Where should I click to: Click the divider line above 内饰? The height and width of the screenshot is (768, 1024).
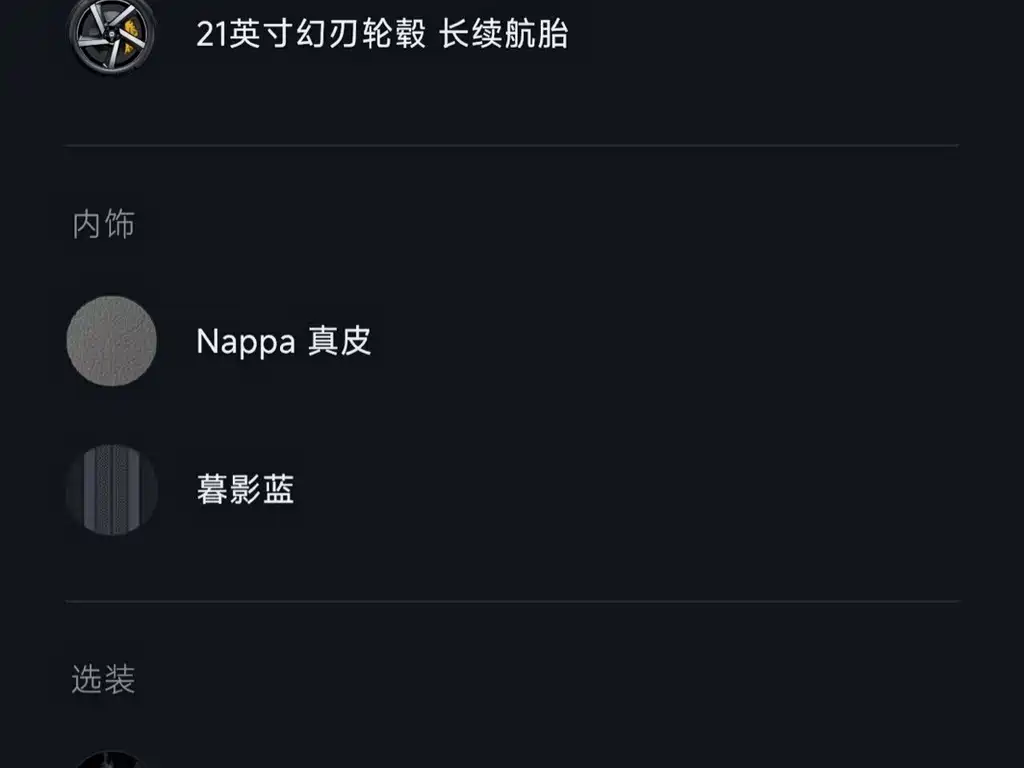(x=512, y=146)
